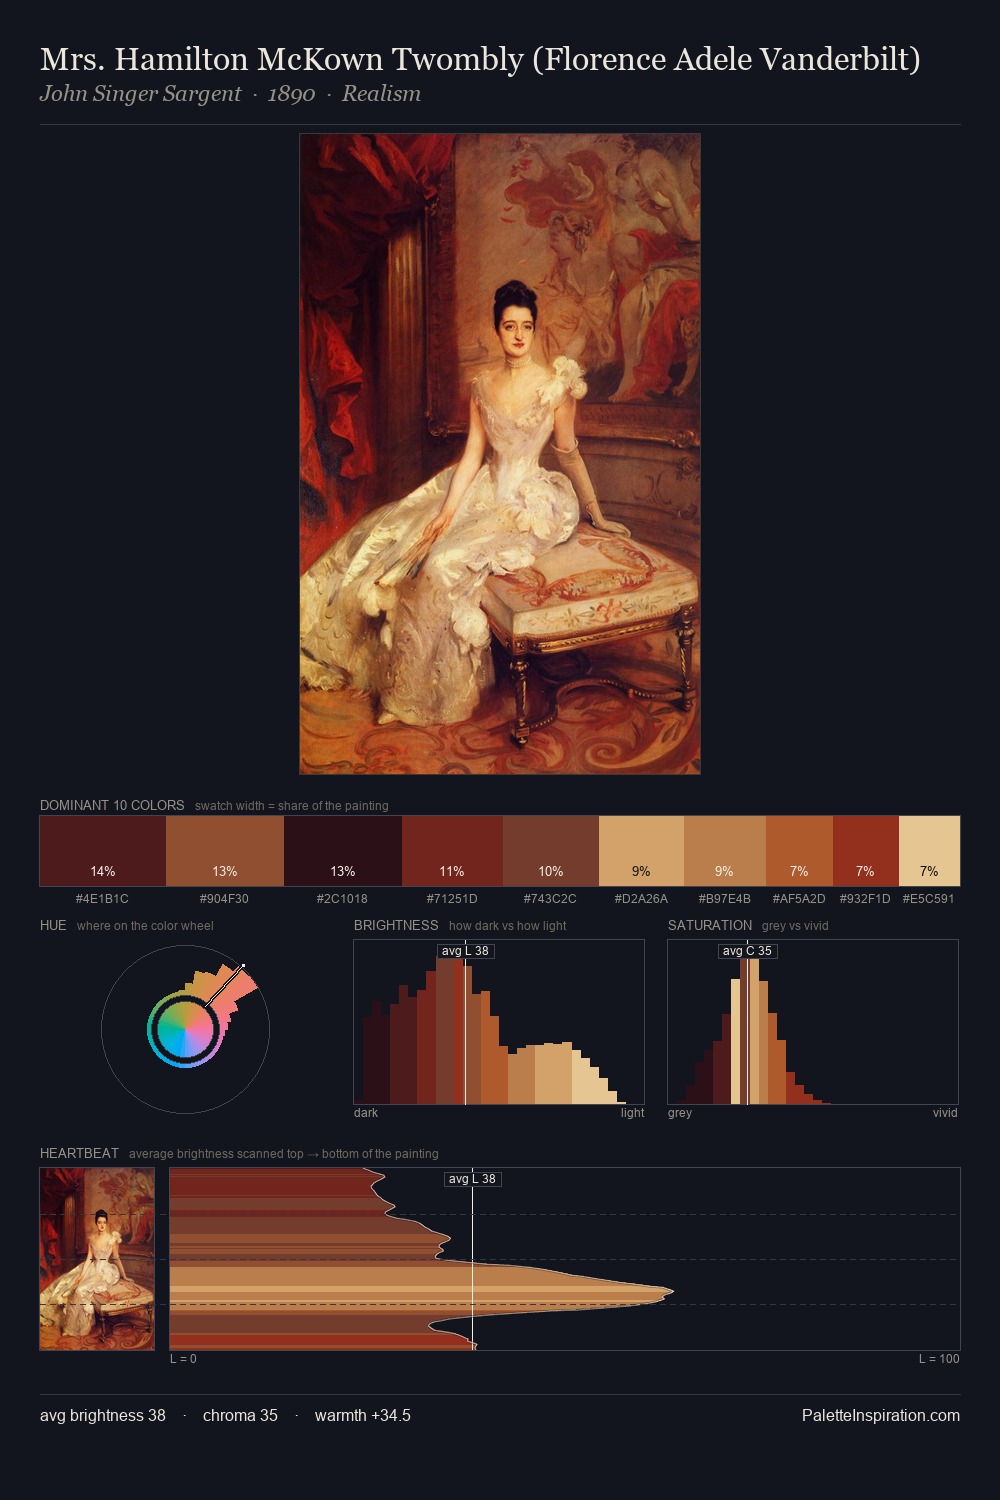Click the grey axis label under saturation
The image size is (1000, 1500).
point(680,1113)
